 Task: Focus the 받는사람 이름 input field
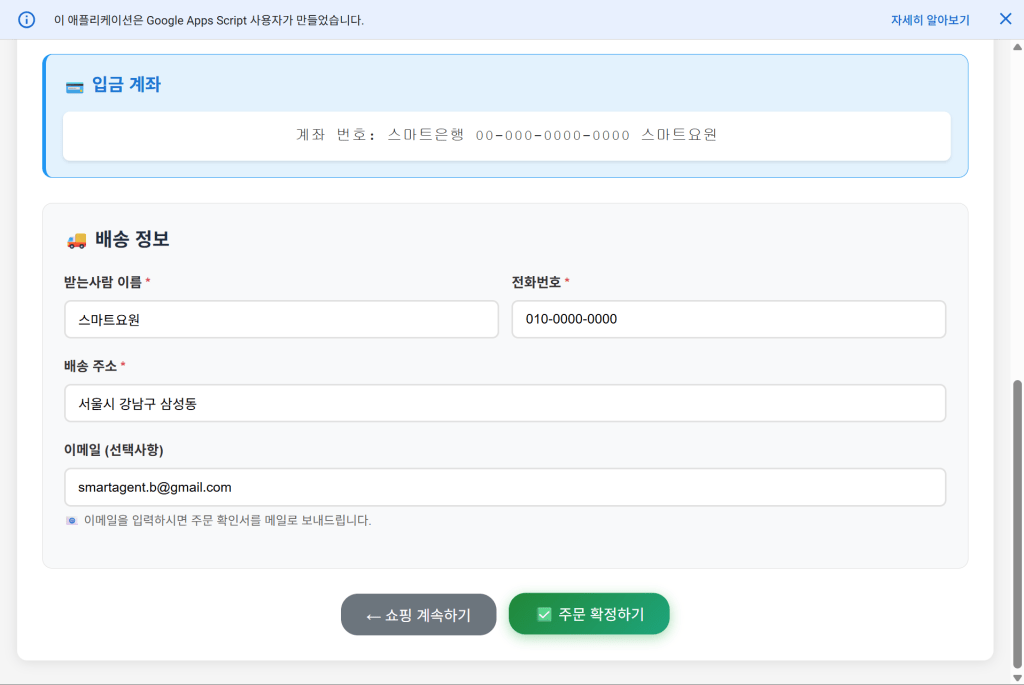(281, 320)
